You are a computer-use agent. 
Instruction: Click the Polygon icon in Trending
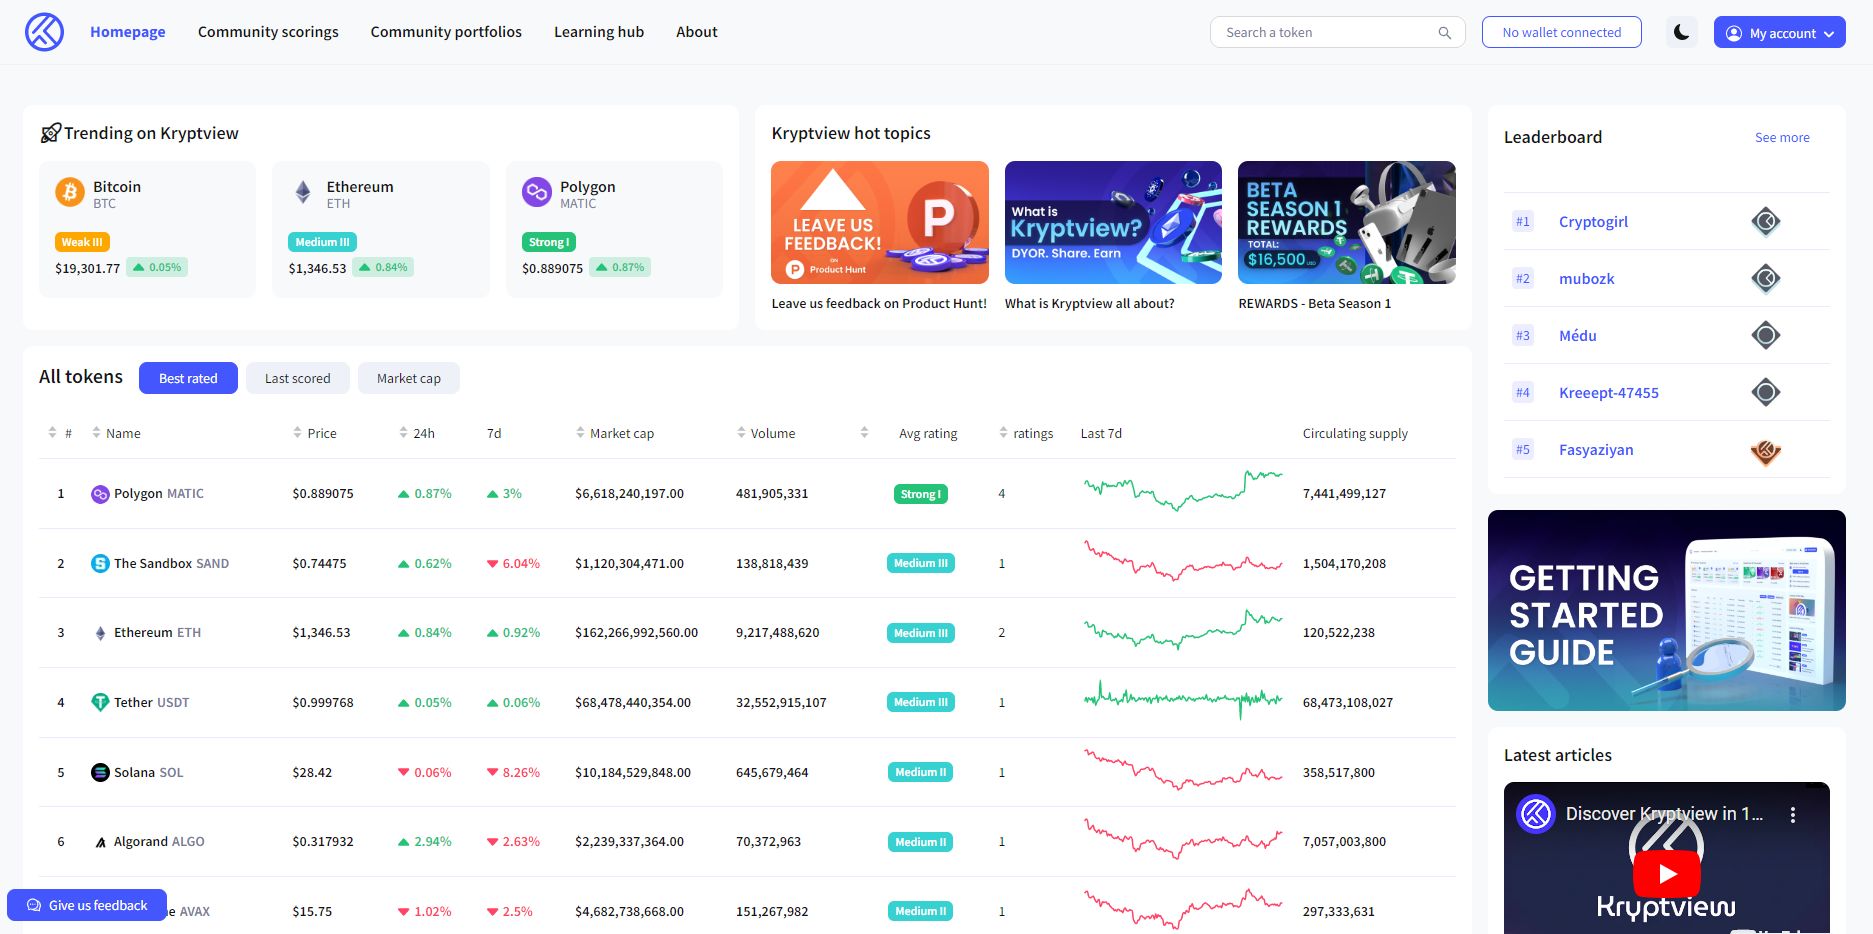point(537,192)
